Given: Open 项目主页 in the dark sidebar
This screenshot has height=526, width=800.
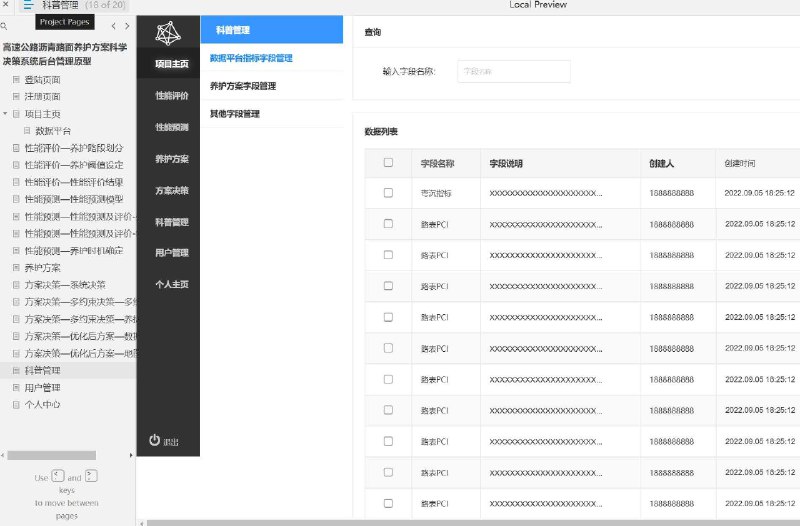Looking at the screenshot, I should [172, 64].
